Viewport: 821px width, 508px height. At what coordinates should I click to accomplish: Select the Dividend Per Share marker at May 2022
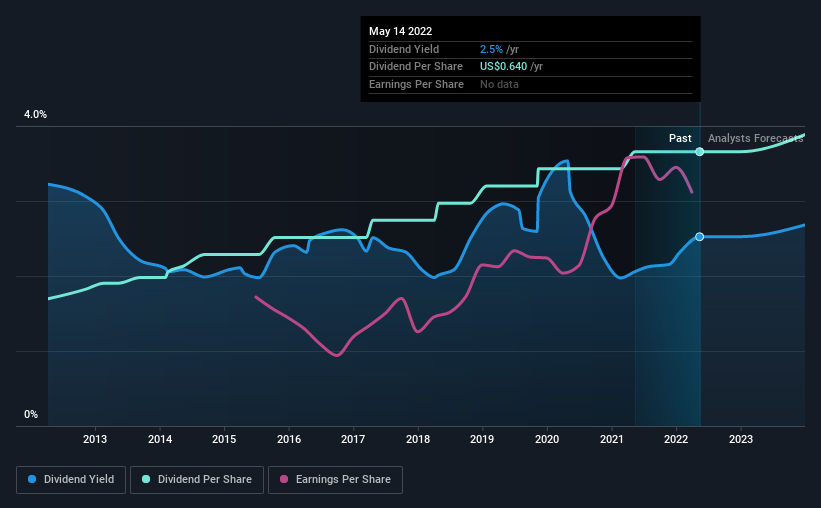click(x=700, y=152)
